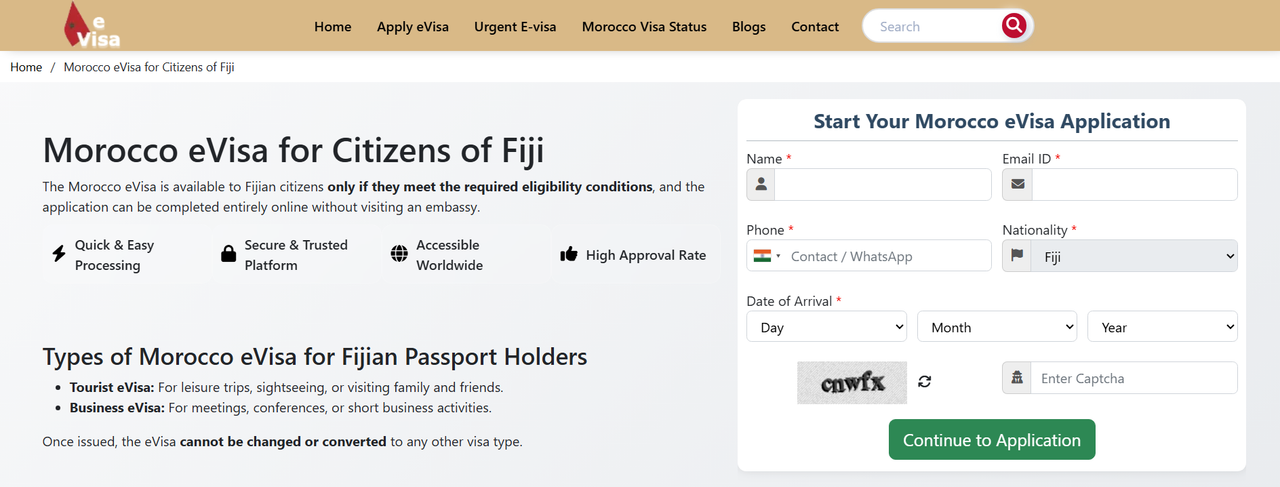Screen dimensions: 1280x487
Task: Go to Morocco Visa Status page
Action: pos(644,27)
